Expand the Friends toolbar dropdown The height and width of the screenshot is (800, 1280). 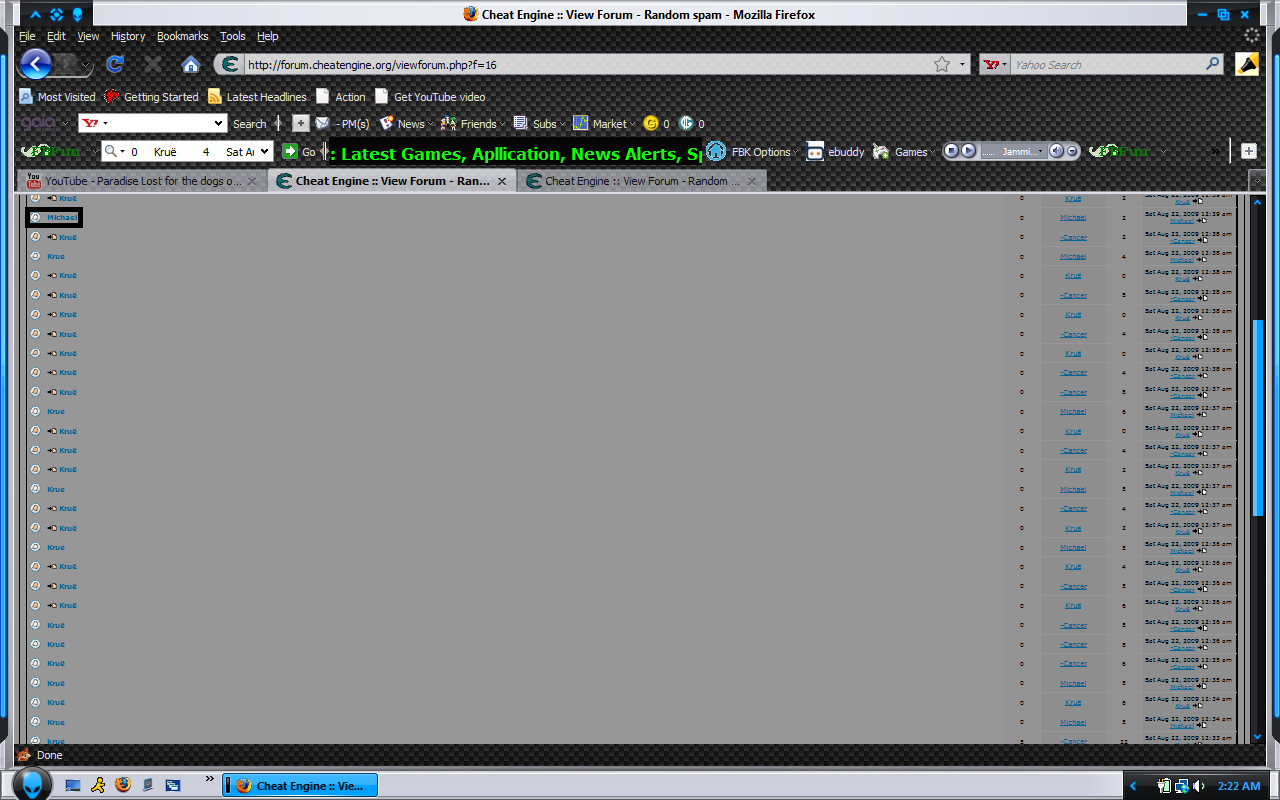[477, 124]
